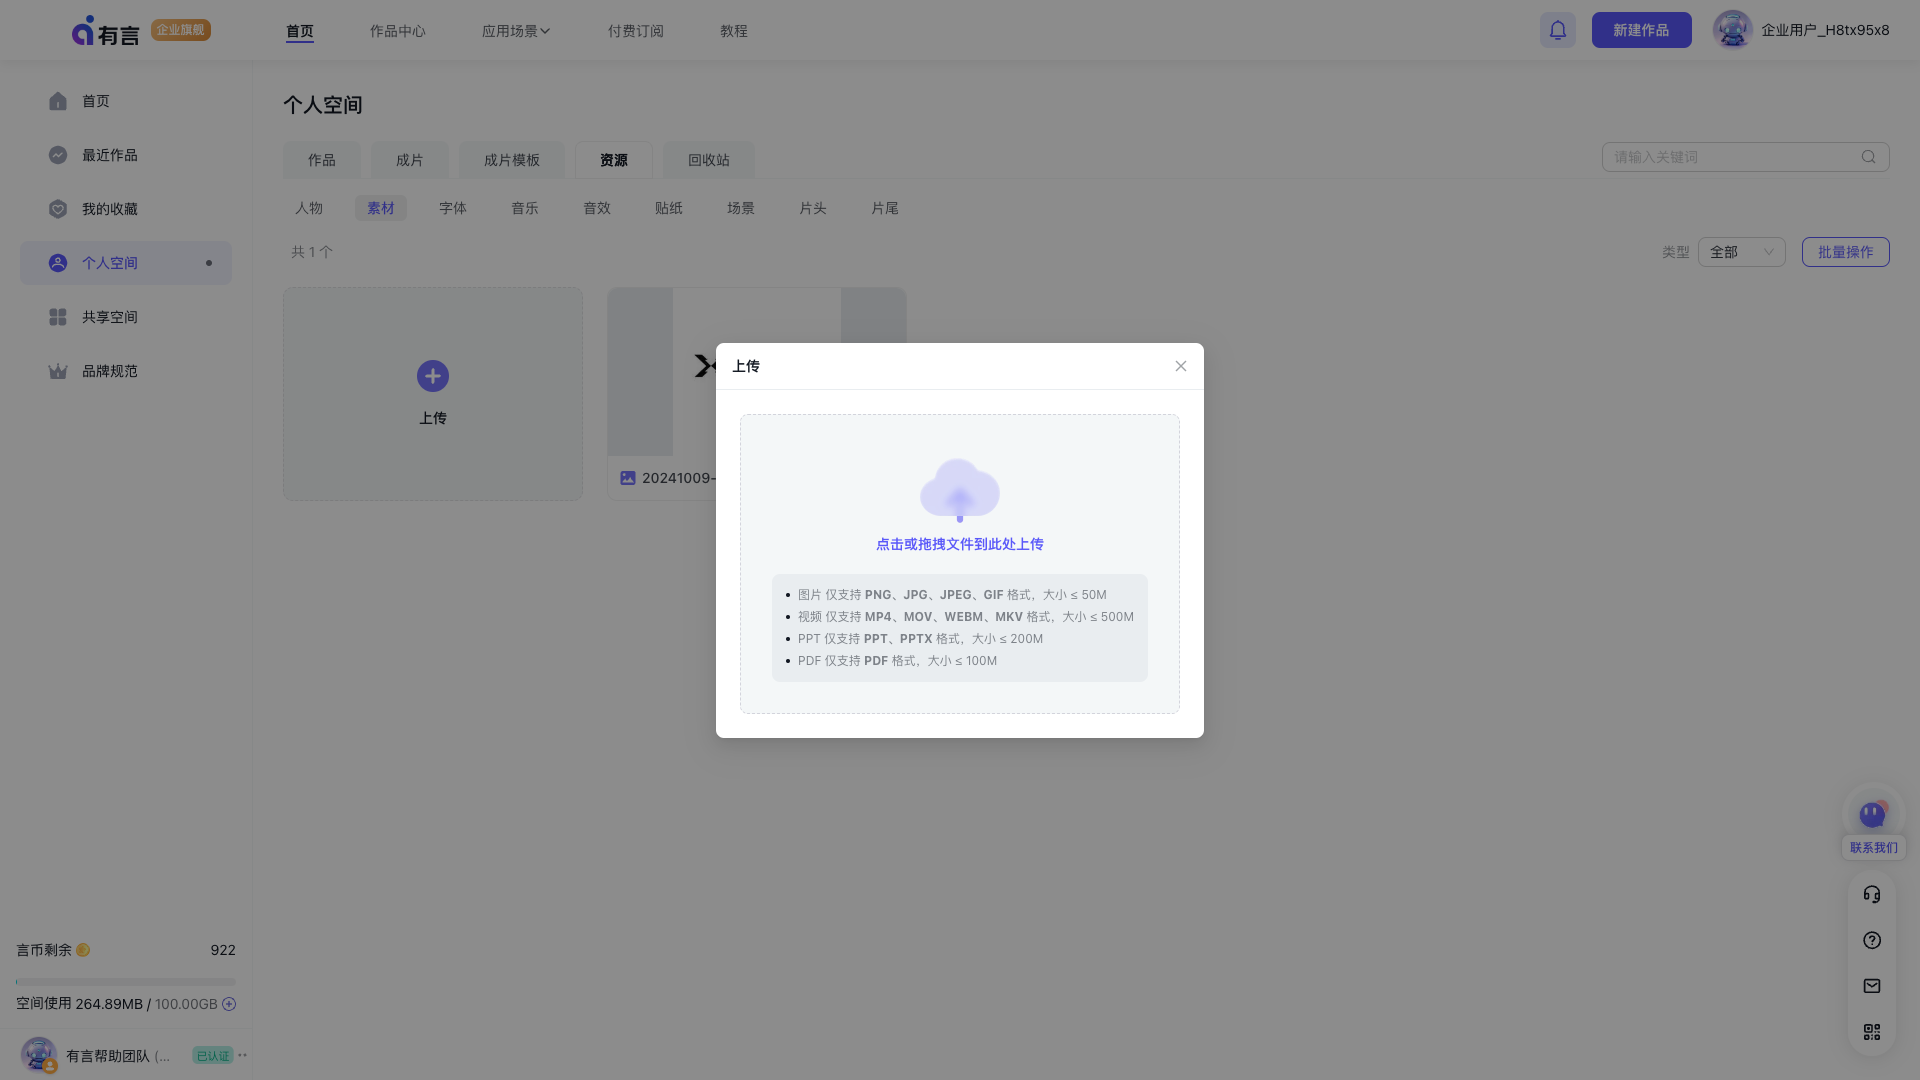Click the search magnifier icon
The height and width of the screenshot is (1080, 1920).
click(1868, 157)
